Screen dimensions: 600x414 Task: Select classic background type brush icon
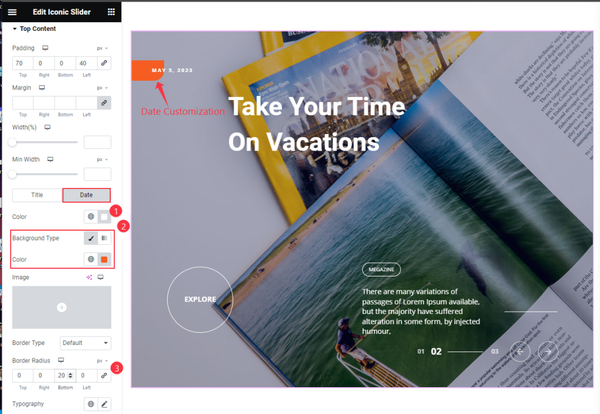(x=91, y=238)
